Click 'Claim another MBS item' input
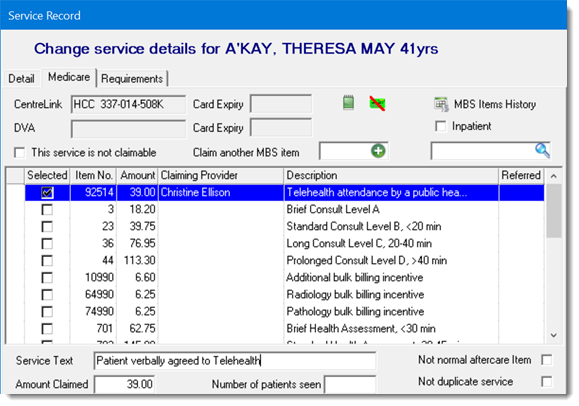This screenshot has width=579, height=406. tap(345, 151)
